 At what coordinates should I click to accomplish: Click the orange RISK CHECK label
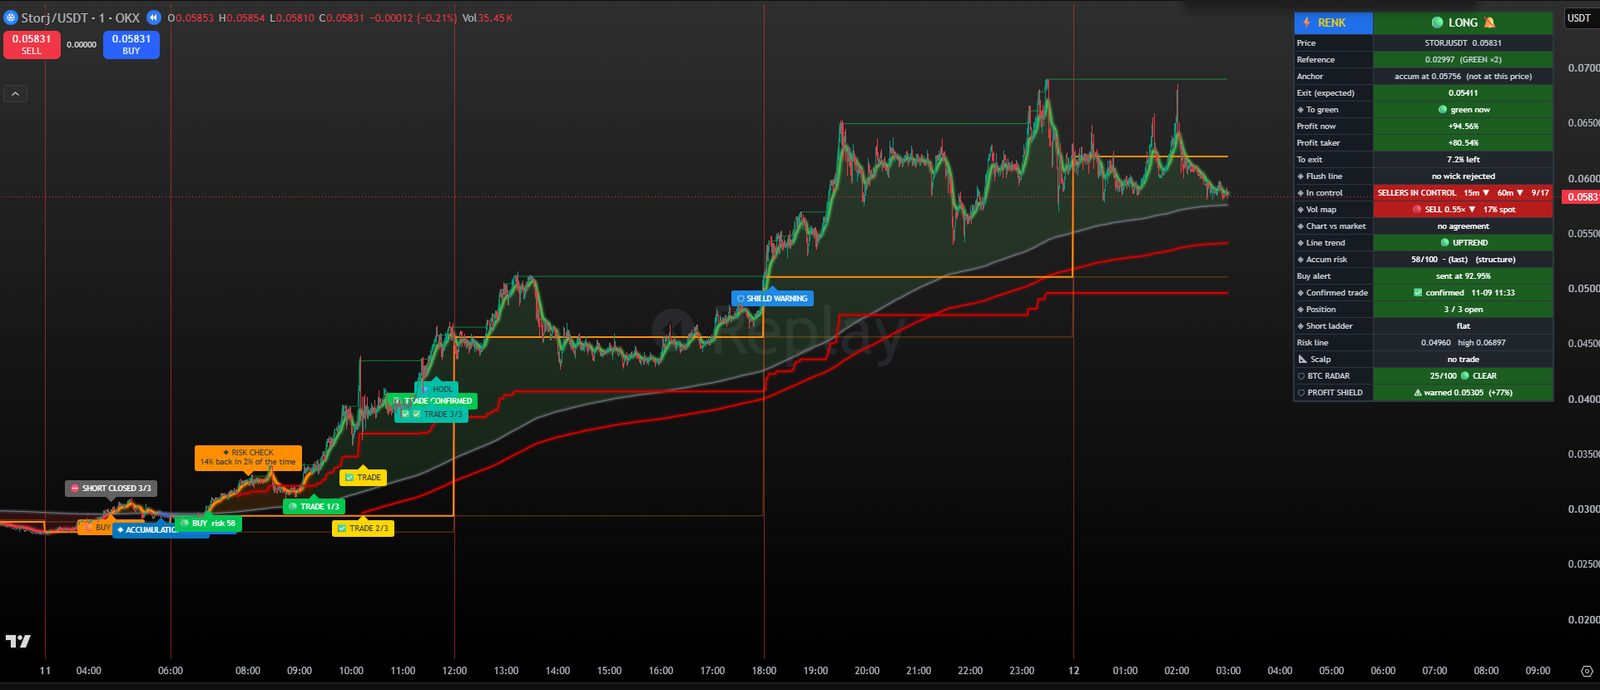248,457
